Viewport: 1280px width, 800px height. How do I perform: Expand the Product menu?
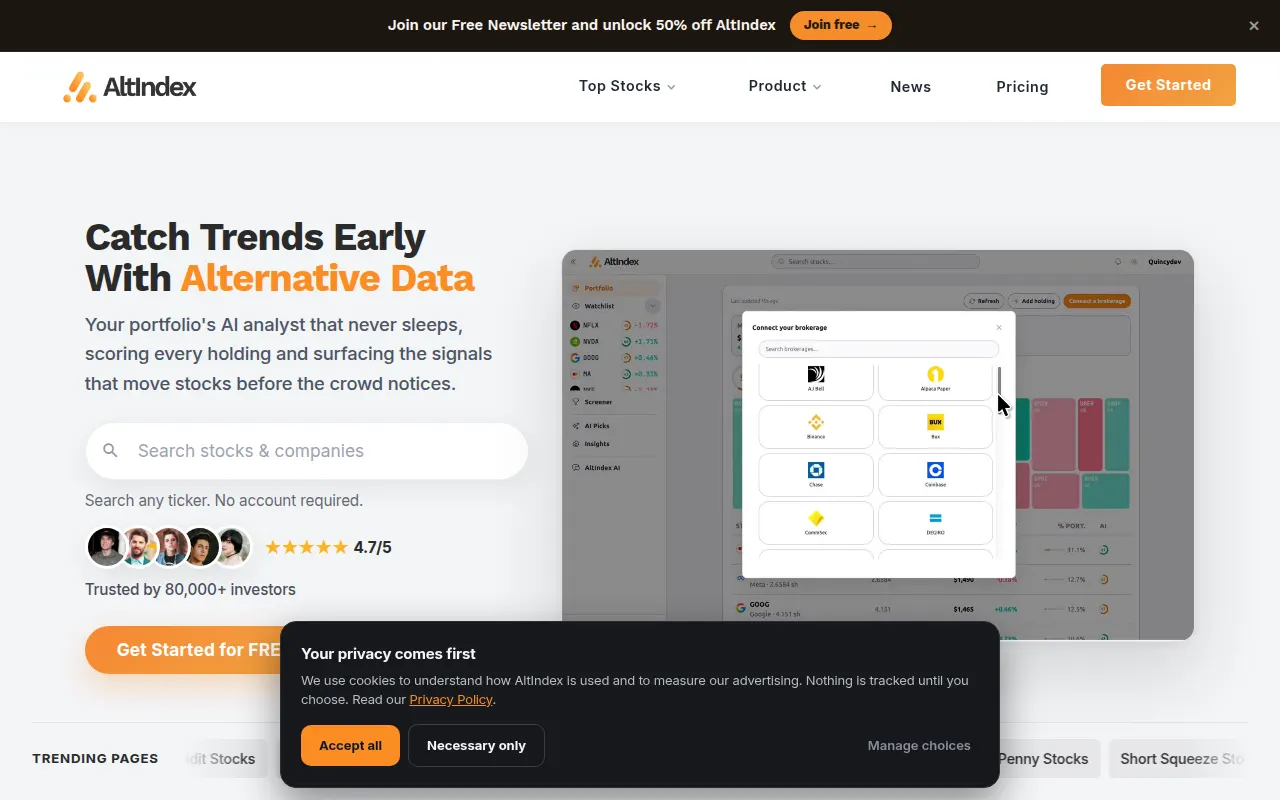[x=785, y=86]
